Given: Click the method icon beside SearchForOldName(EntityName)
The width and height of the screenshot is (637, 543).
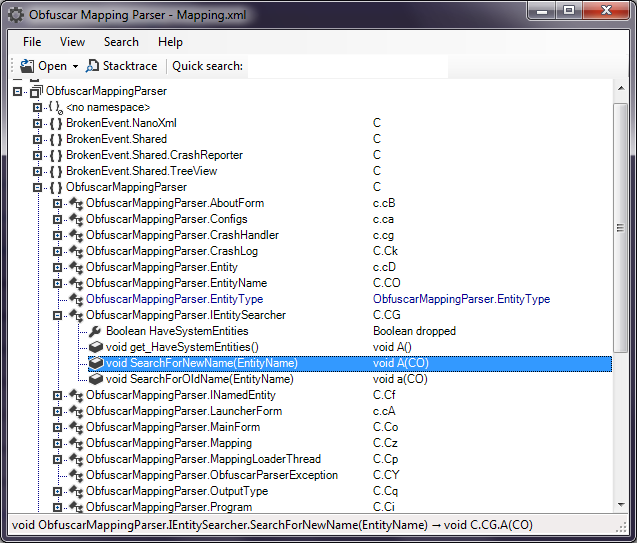Looking at the screenshot, I should (95, 379).
